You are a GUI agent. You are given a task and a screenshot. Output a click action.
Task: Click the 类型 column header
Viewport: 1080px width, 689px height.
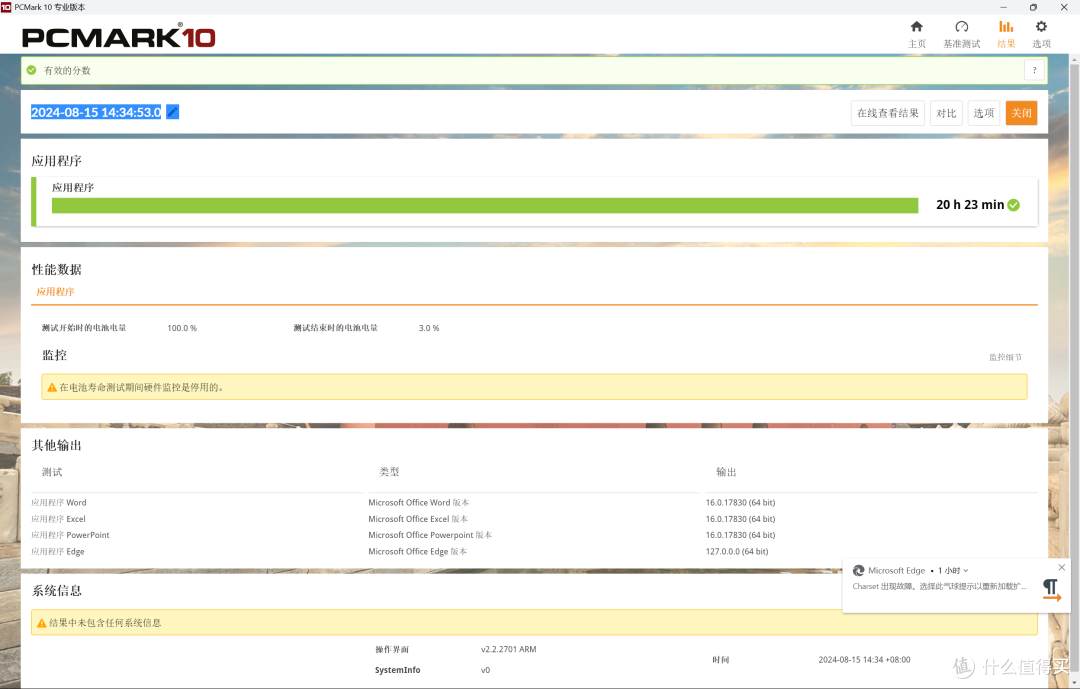(389, 472)
